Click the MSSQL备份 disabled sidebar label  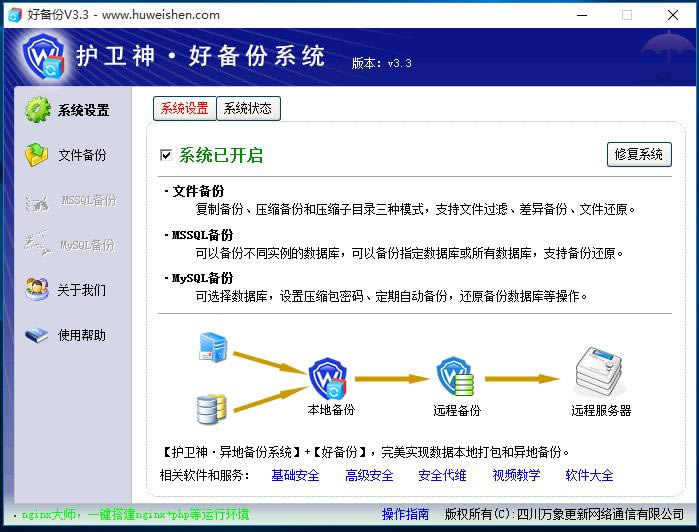point(89,200)
